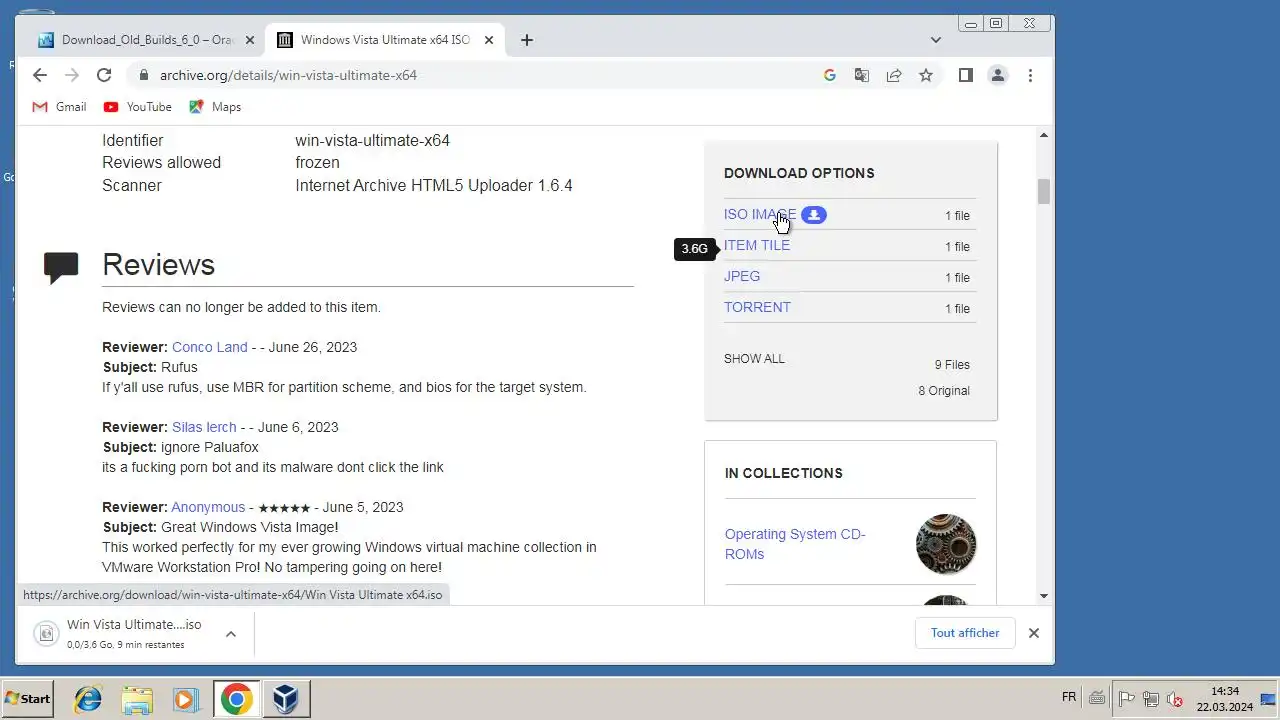Open Action Center flag tray icon
Image resolution: width=1280 pixels, height=720 pixels.
coord(1126,698)
